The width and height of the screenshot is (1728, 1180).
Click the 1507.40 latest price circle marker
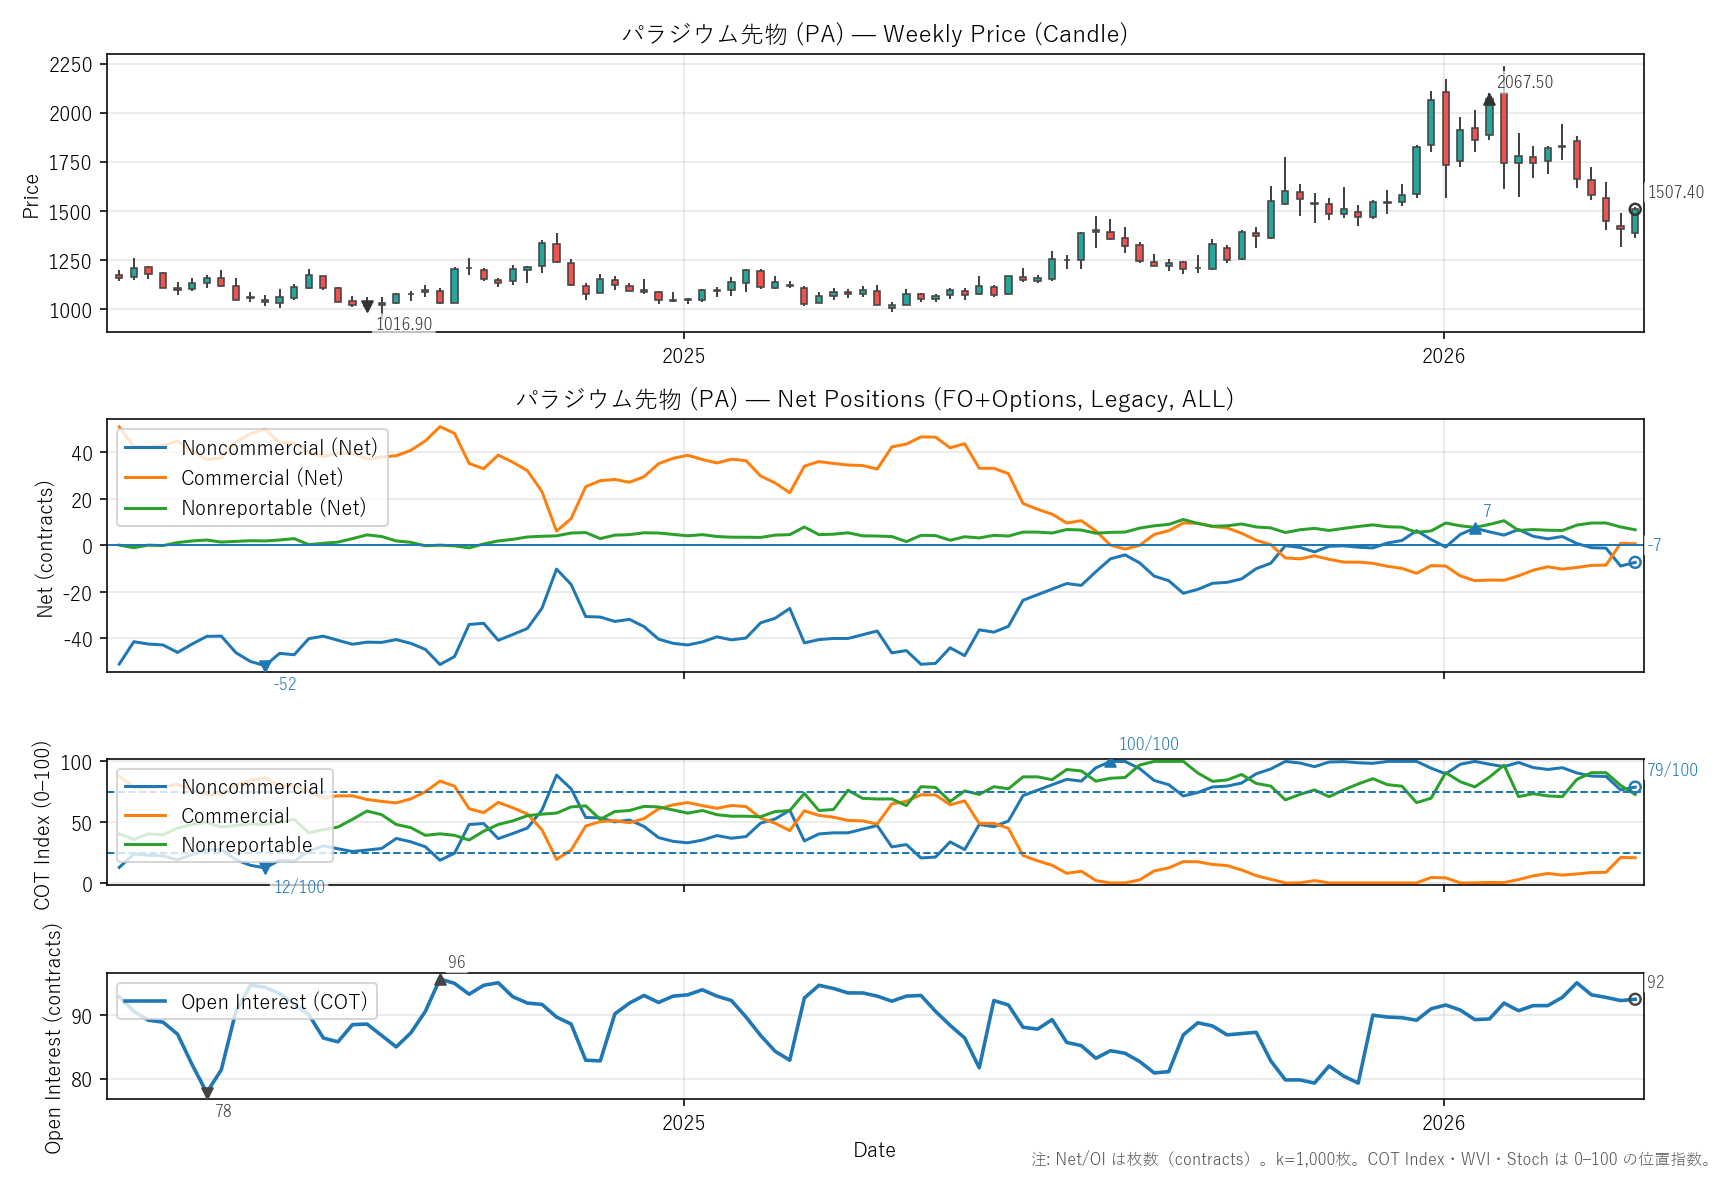tap(1635, 210)
